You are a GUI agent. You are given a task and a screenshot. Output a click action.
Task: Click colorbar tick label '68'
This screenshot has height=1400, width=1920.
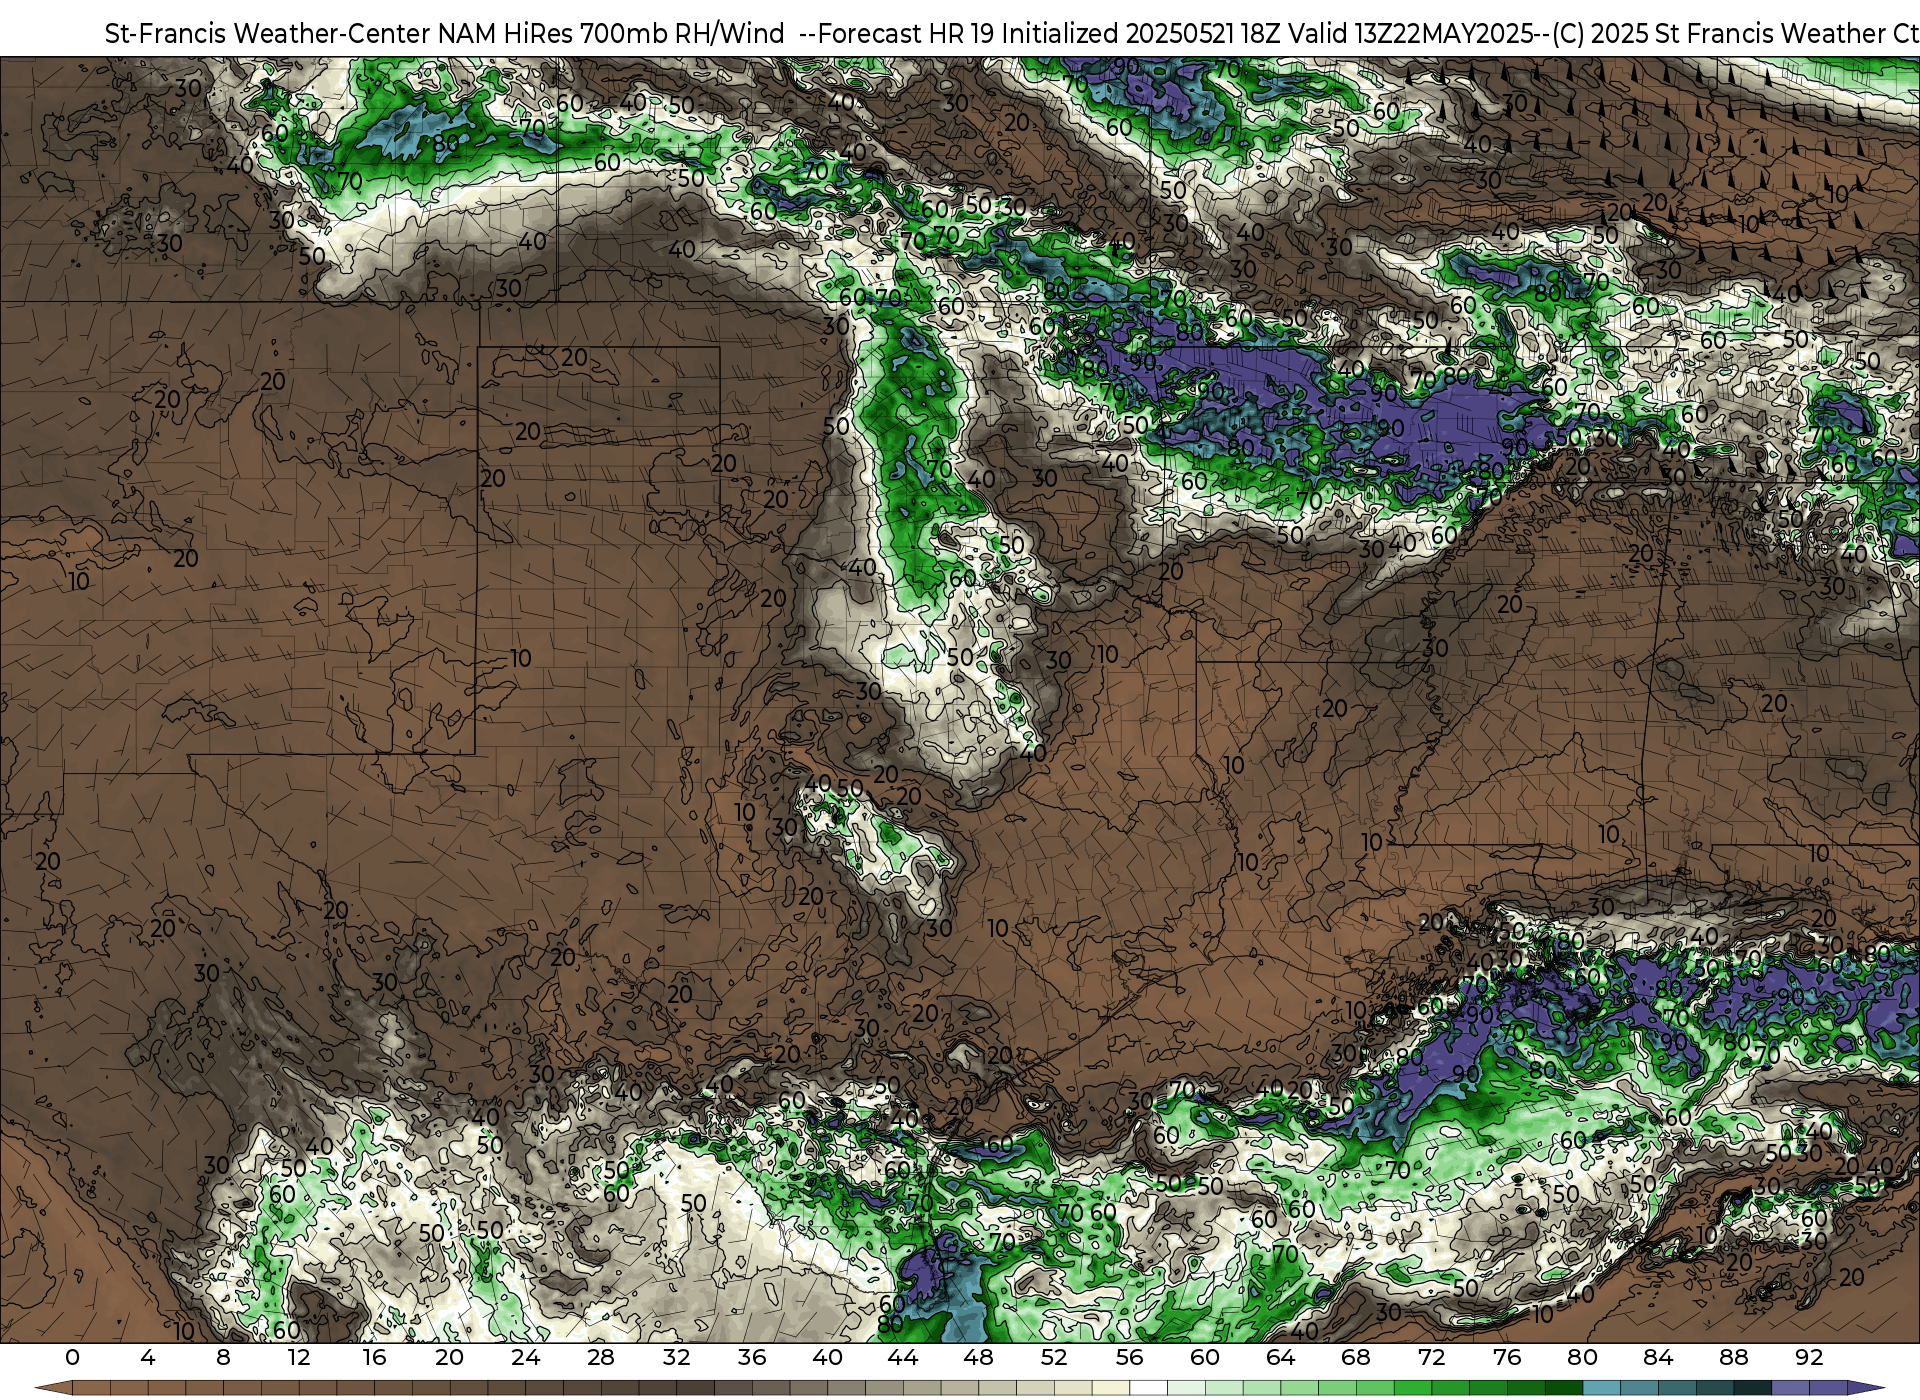tap(1356, 1358)
